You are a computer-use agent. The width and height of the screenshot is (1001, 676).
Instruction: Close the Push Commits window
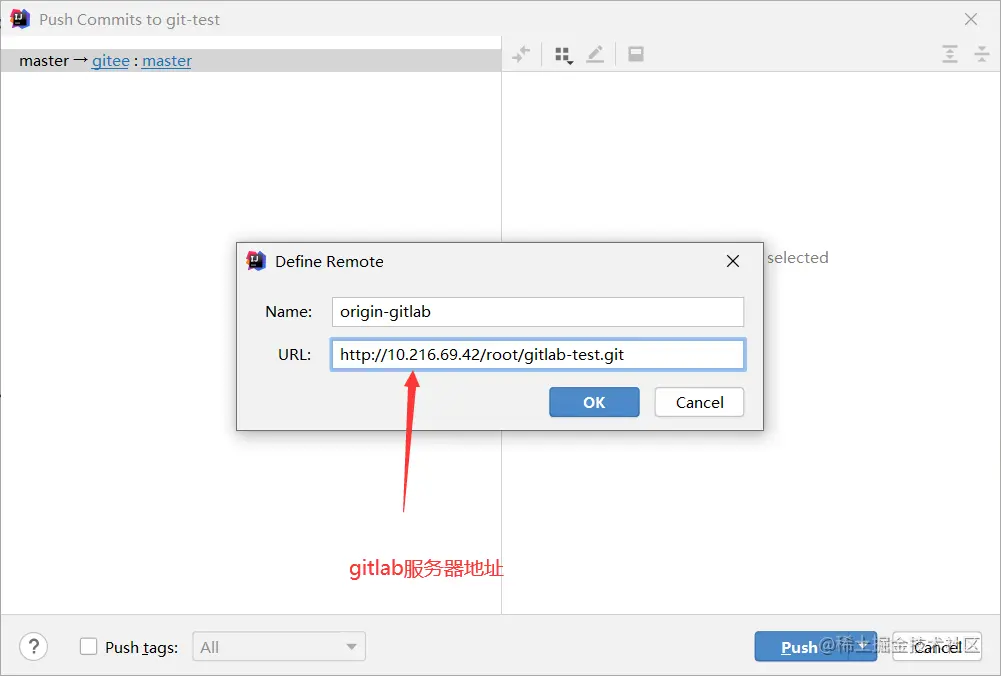point(970,19)
